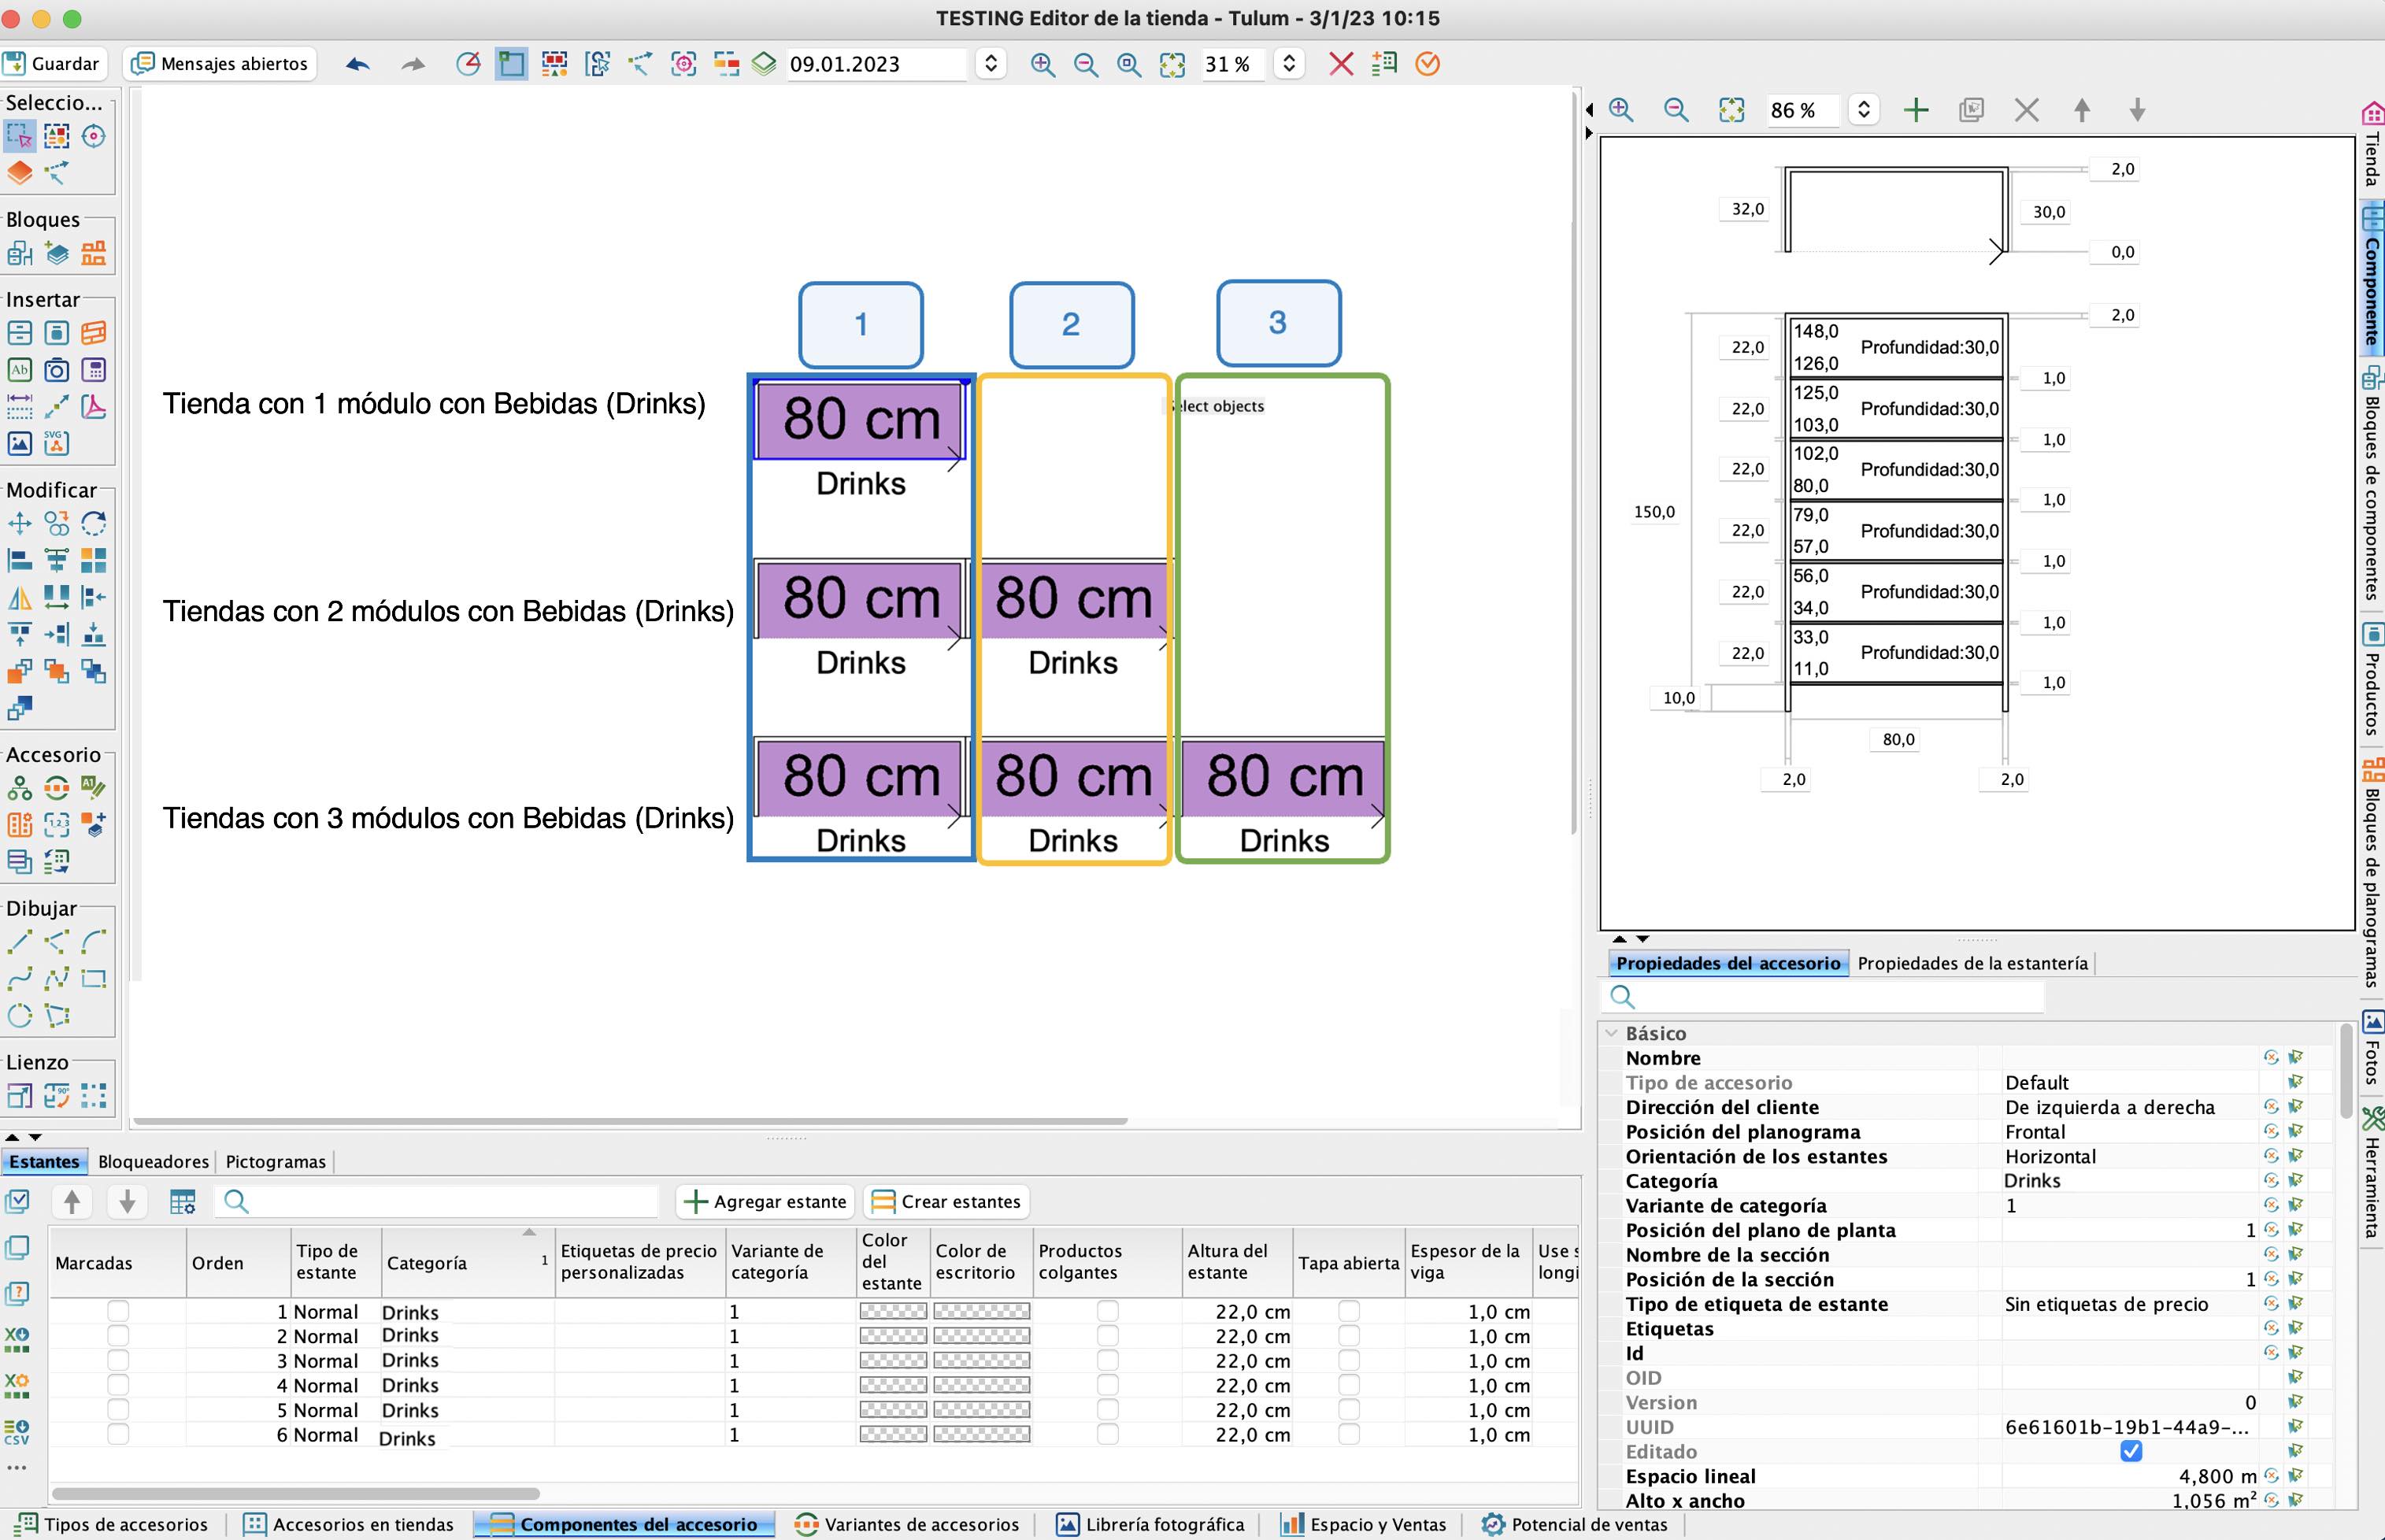2385x1540 pixels.
Task: Check Marcadas box for row 3
Action: point(118,1360)
